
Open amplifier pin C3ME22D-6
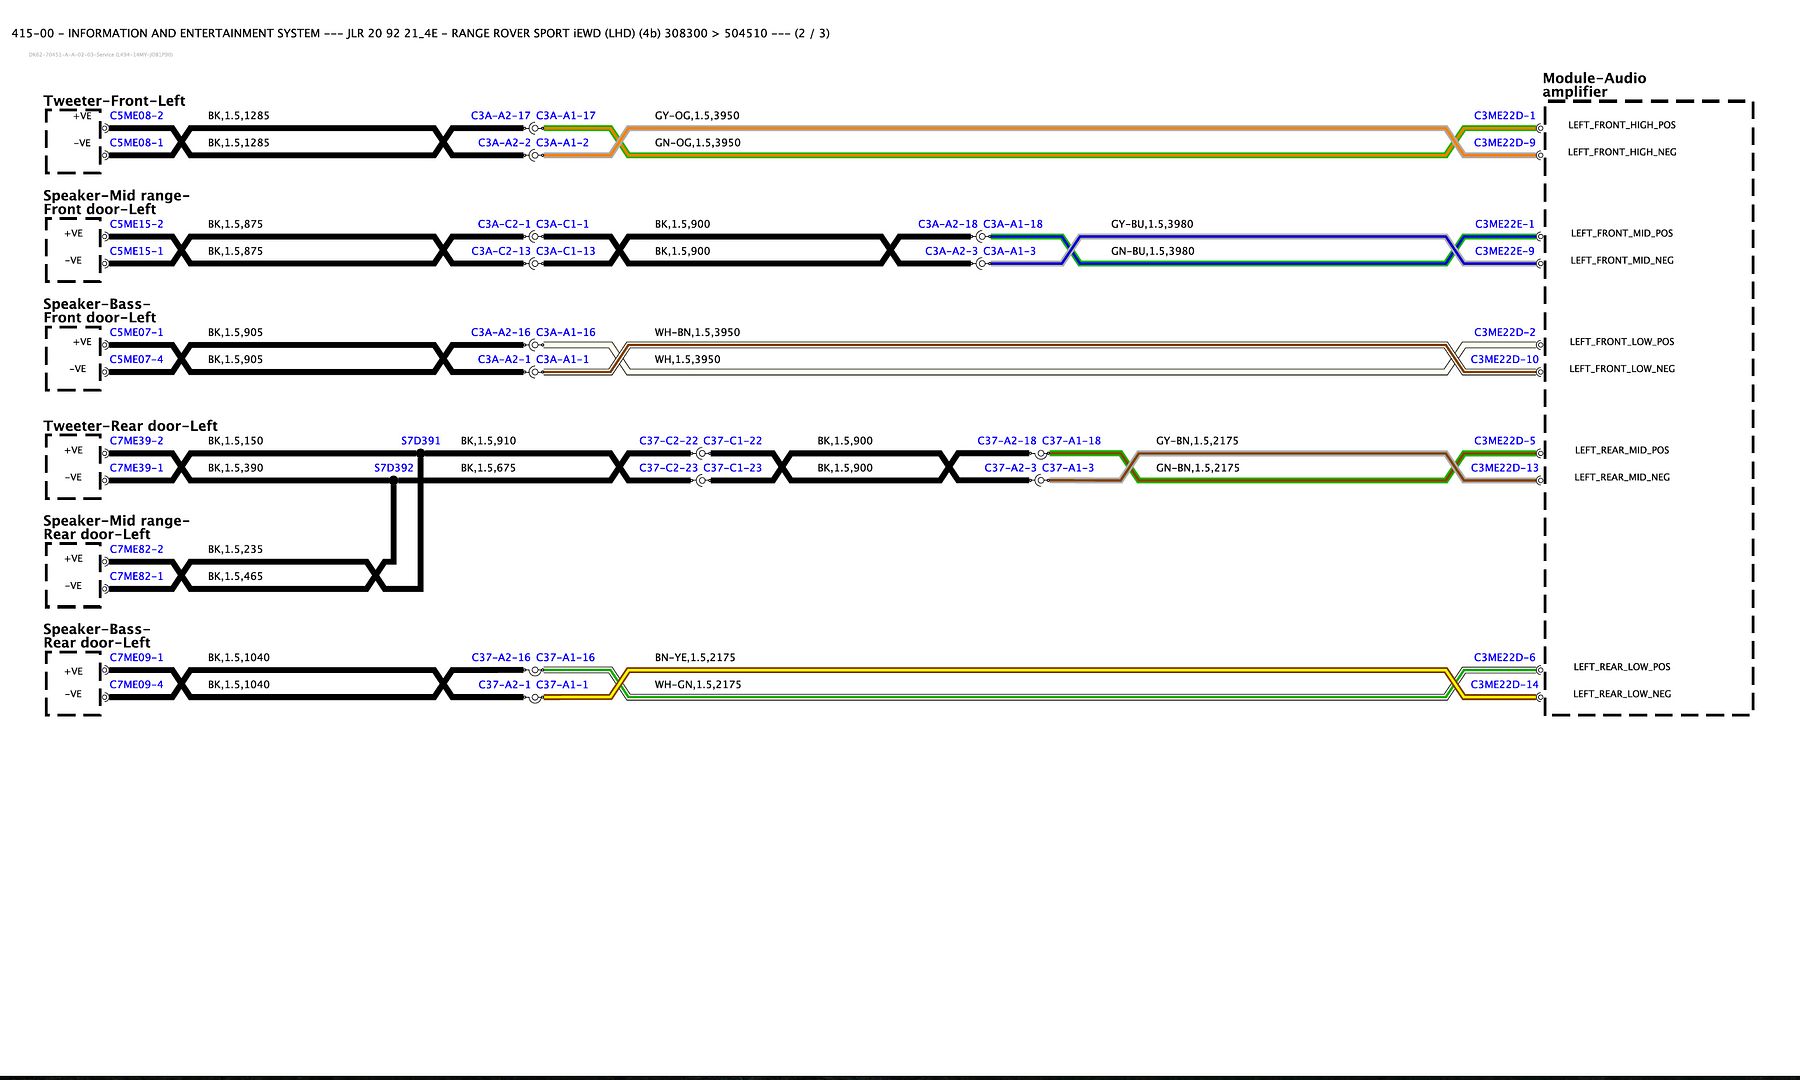1504,657
